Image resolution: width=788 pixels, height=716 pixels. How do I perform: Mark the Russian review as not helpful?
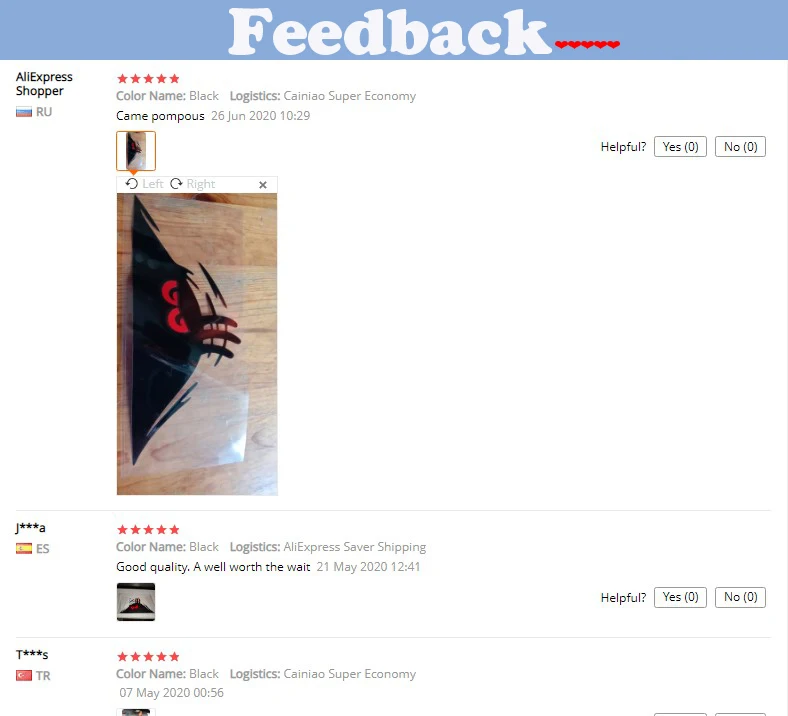point(740,147)
